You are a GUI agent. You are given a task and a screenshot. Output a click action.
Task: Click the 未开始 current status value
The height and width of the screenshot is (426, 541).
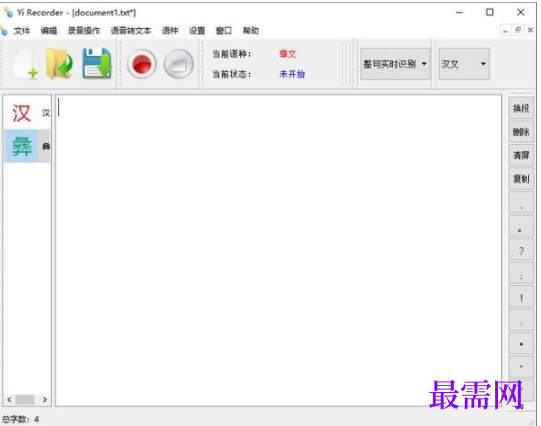[292, 74]
